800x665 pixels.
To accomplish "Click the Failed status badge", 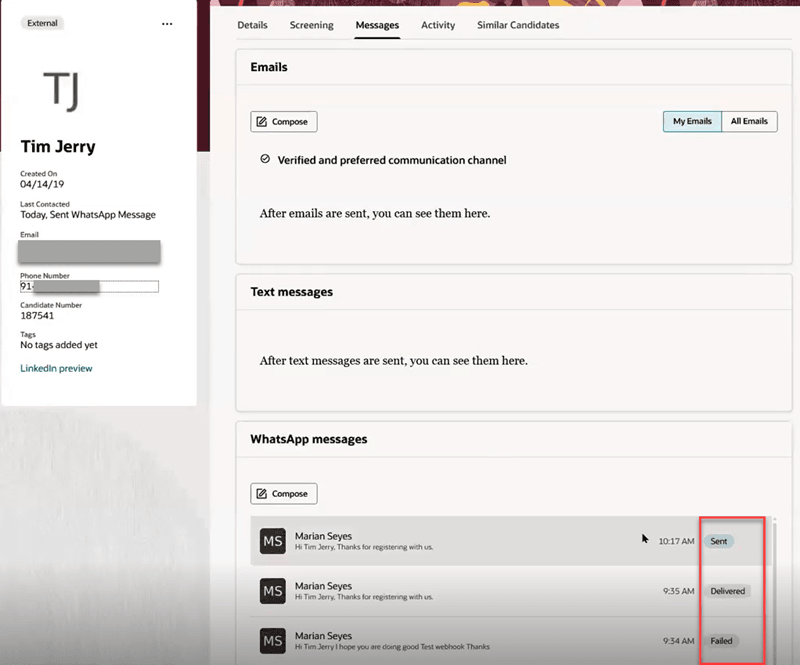I will [x=721, y=641].
